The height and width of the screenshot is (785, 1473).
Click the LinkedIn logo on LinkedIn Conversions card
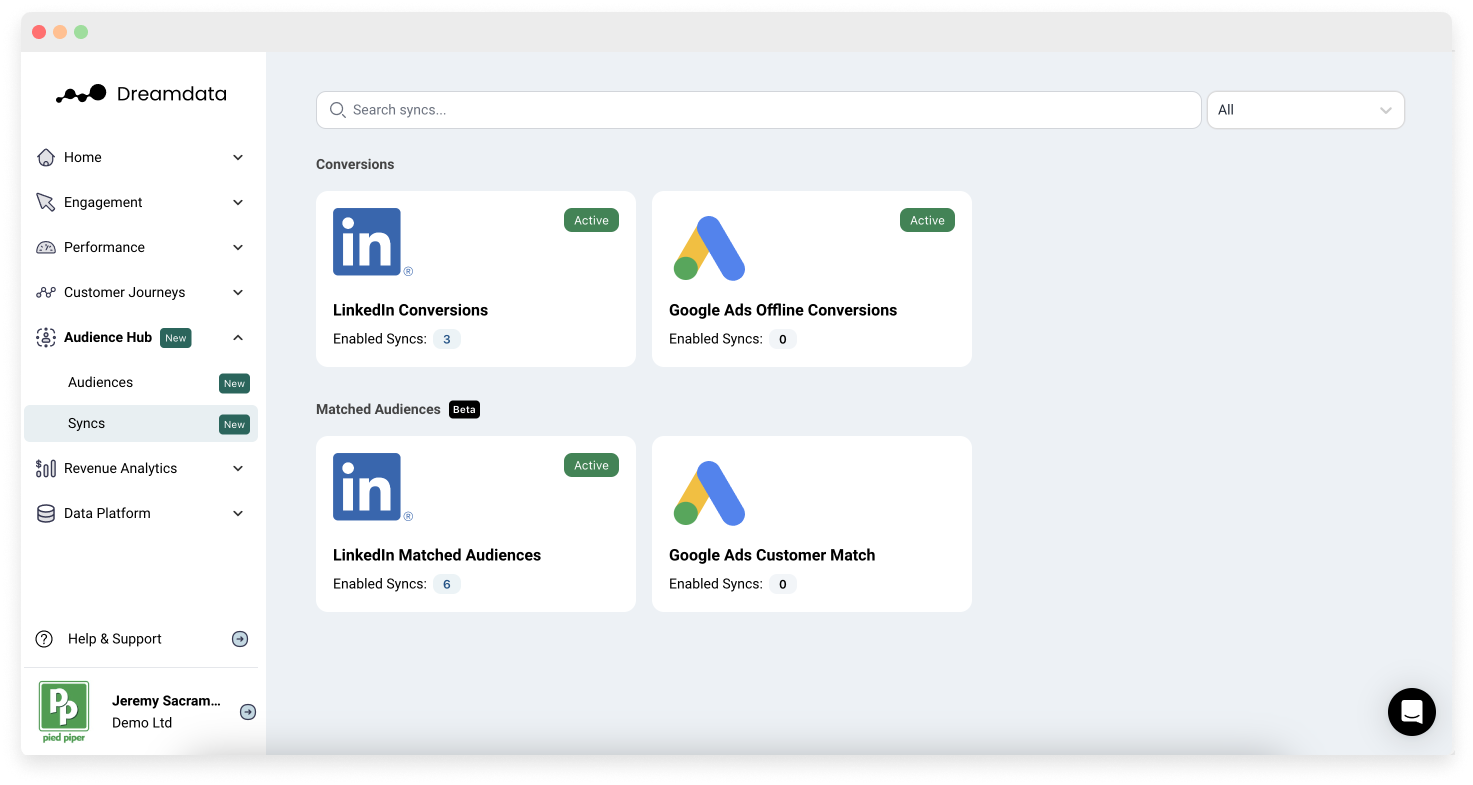click(x=372, y=243)
